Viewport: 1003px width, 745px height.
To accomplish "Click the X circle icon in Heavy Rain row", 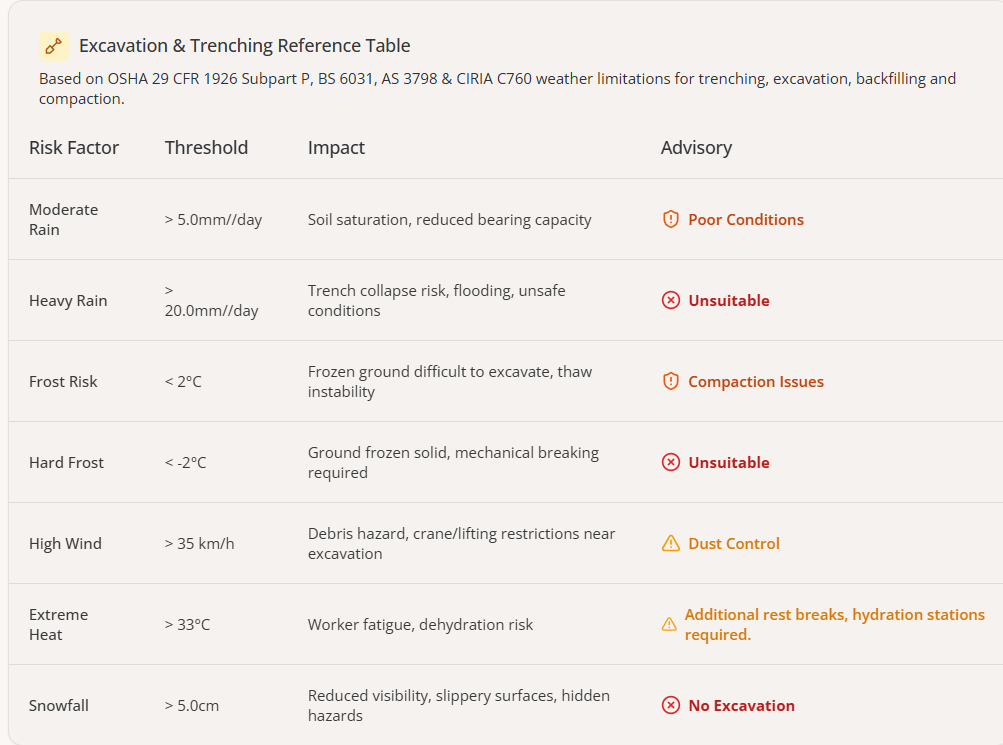I will 670,301.
